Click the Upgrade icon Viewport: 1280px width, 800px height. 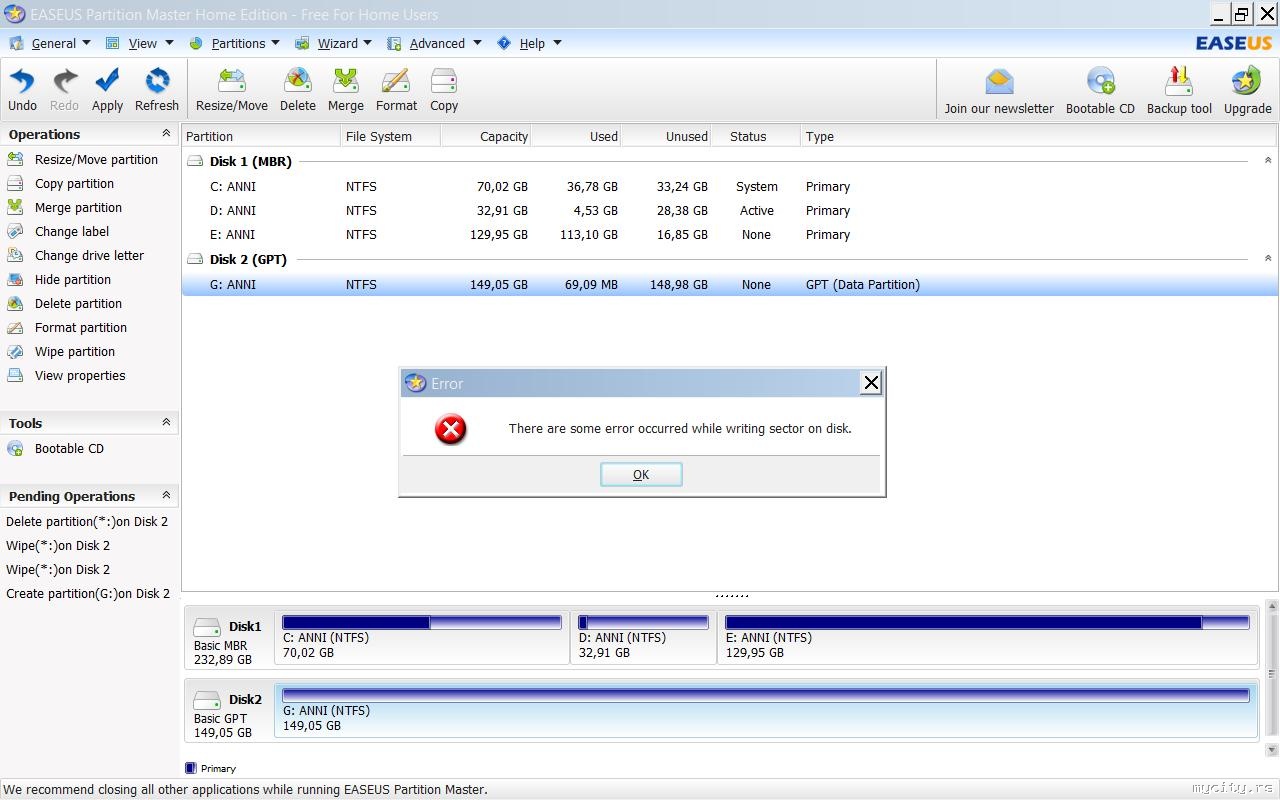[1247, 92]
